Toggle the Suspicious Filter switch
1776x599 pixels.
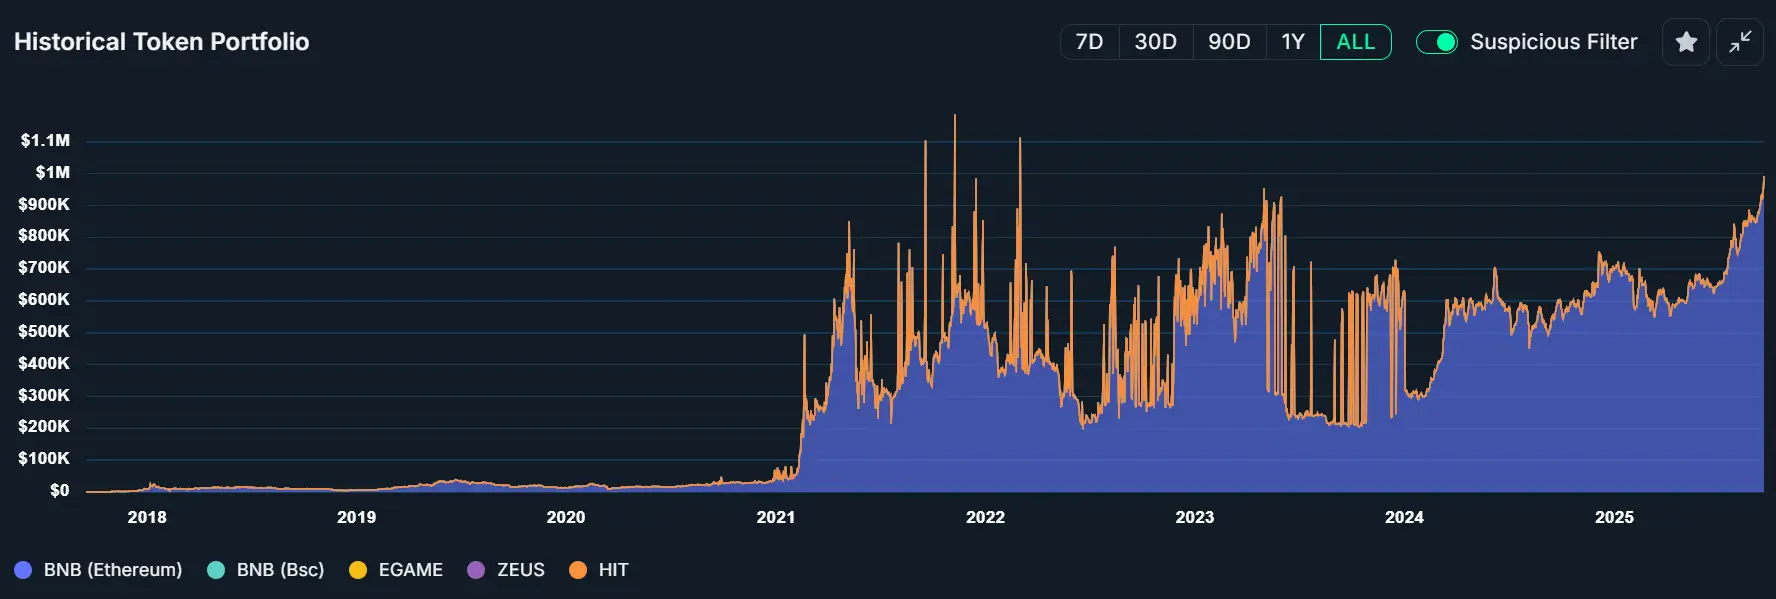coord(1437,42)
